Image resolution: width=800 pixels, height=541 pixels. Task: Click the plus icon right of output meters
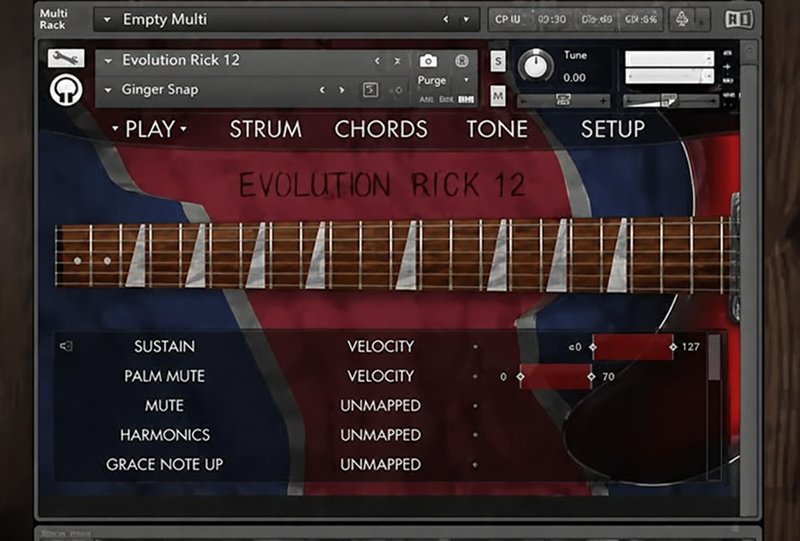tap(727, 66)
